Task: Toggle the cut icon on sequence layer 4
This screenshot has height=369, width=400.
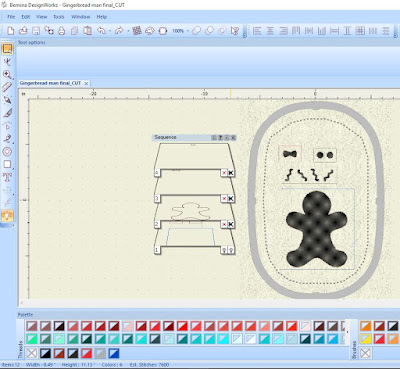Action: click(x=231, y=173)
